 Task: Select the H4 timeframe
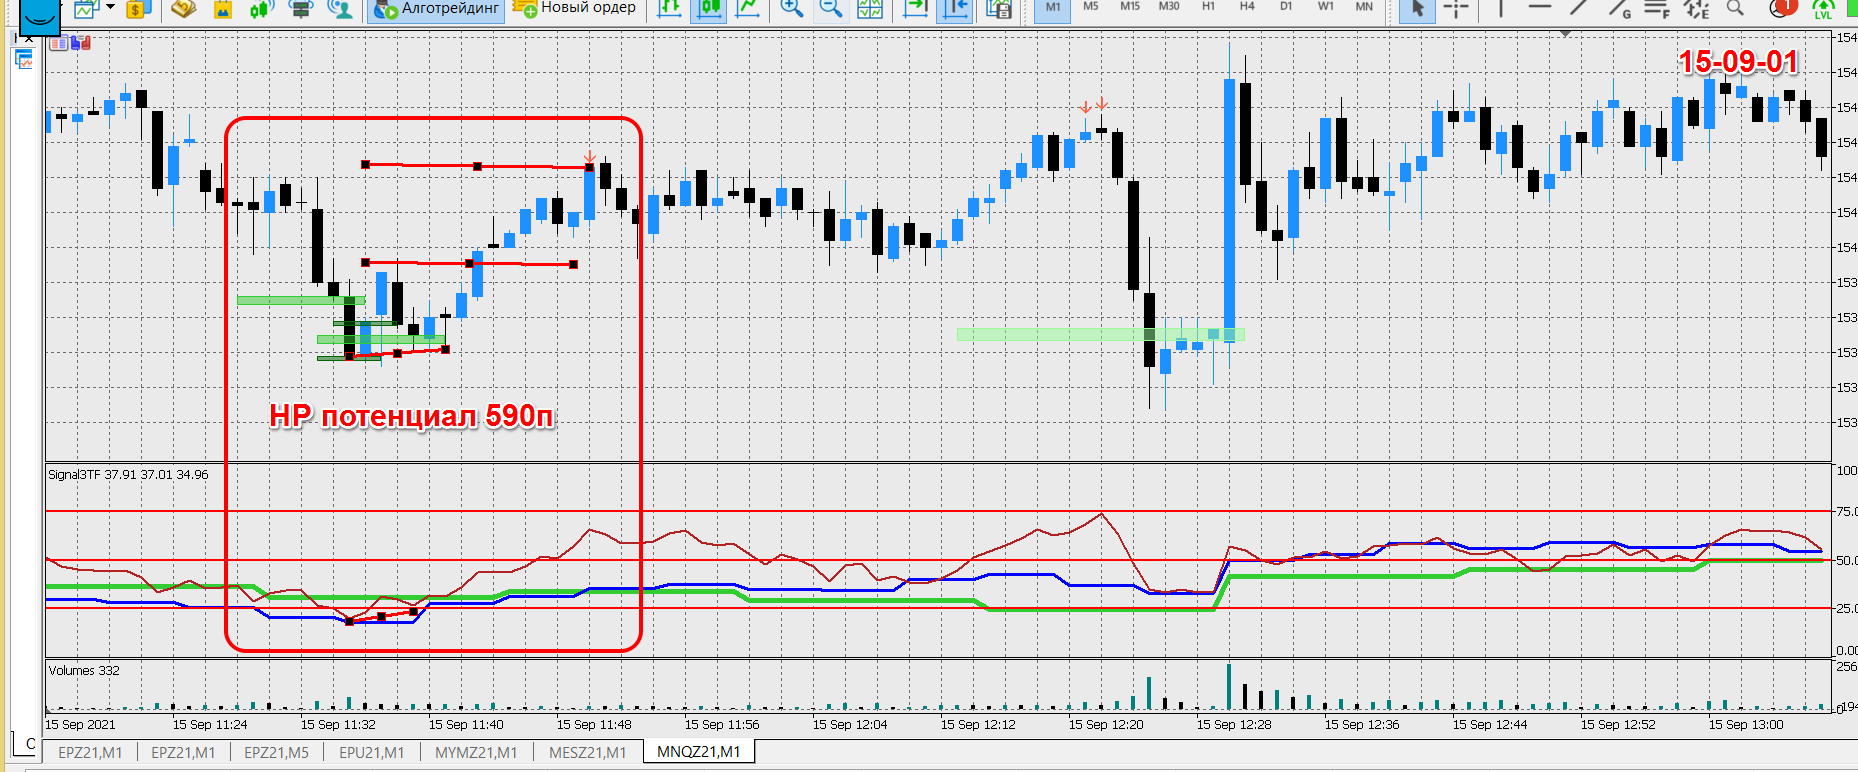1247,6
